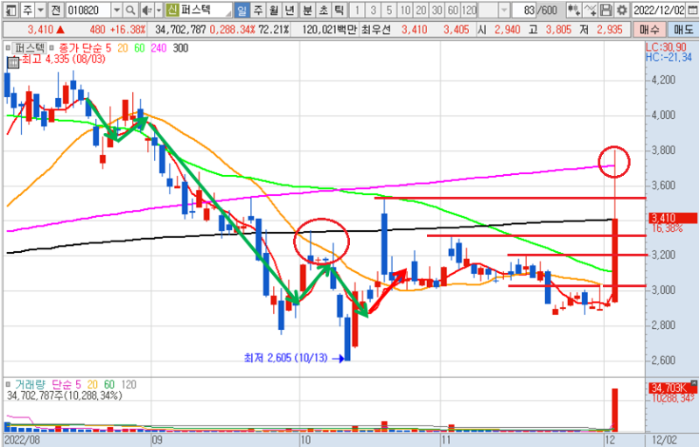This screenshot has width=700, height=447.
Task: Choose the 60 interval button
Action: (x=453, y=10)
